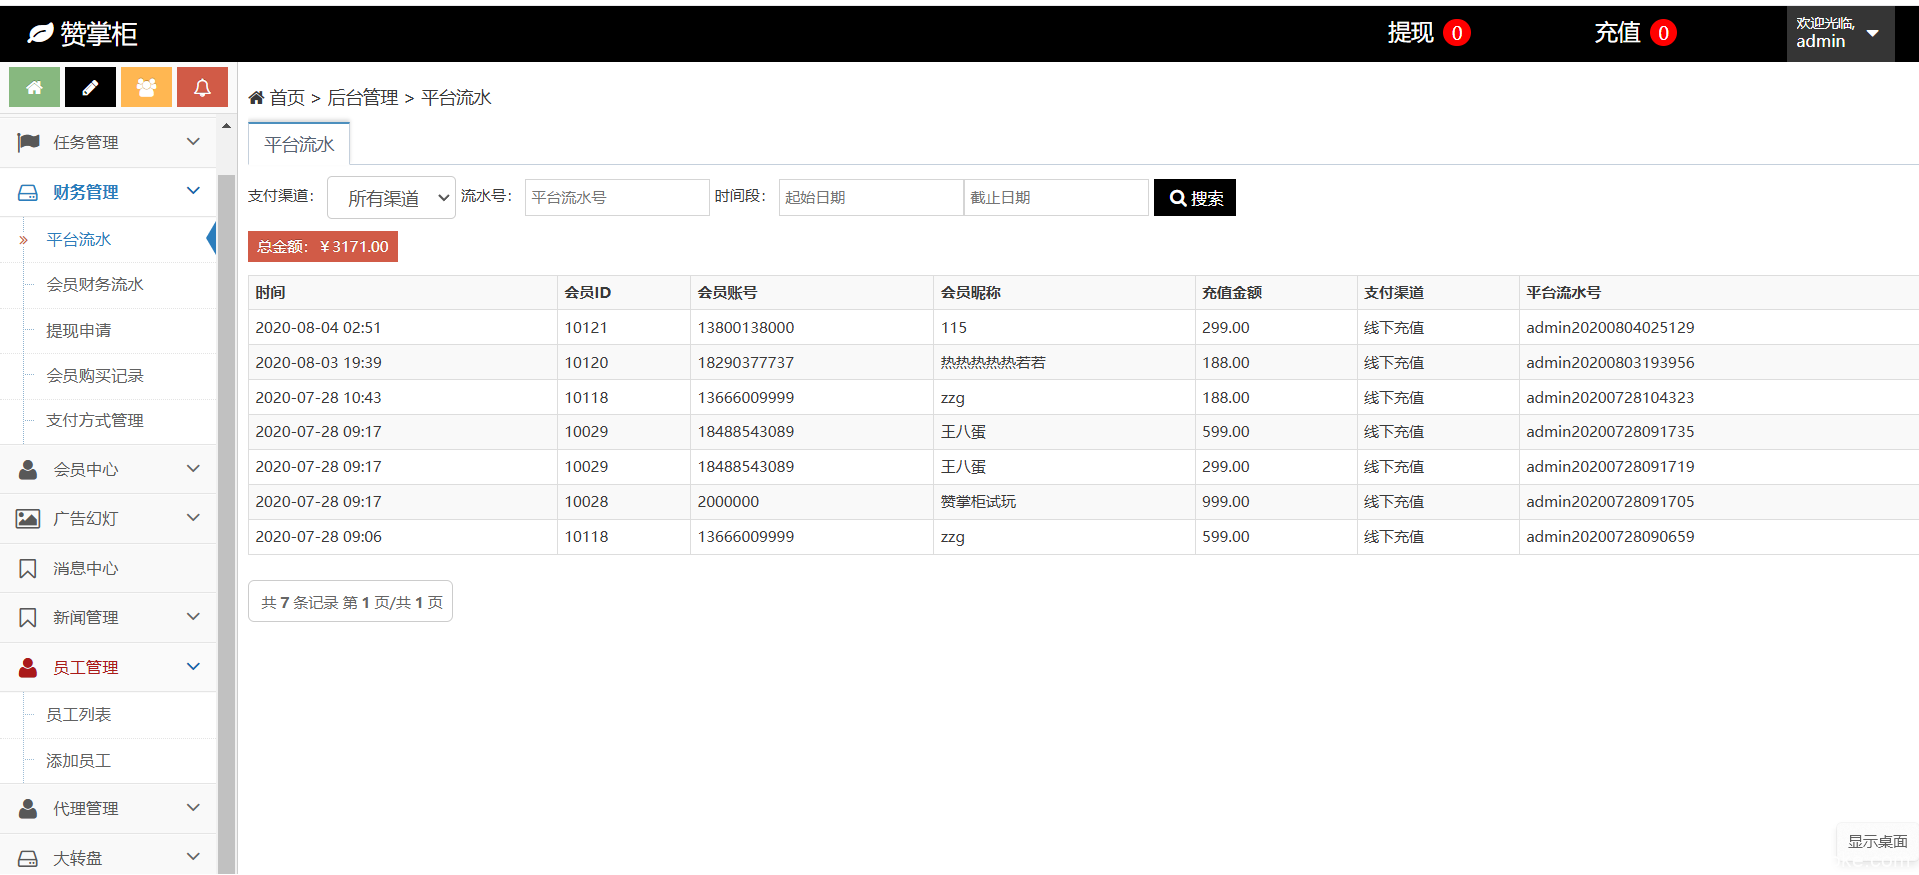Collapse the 员工管理 sidebar section
1919x875 pixels.
(x=108, y=667)
